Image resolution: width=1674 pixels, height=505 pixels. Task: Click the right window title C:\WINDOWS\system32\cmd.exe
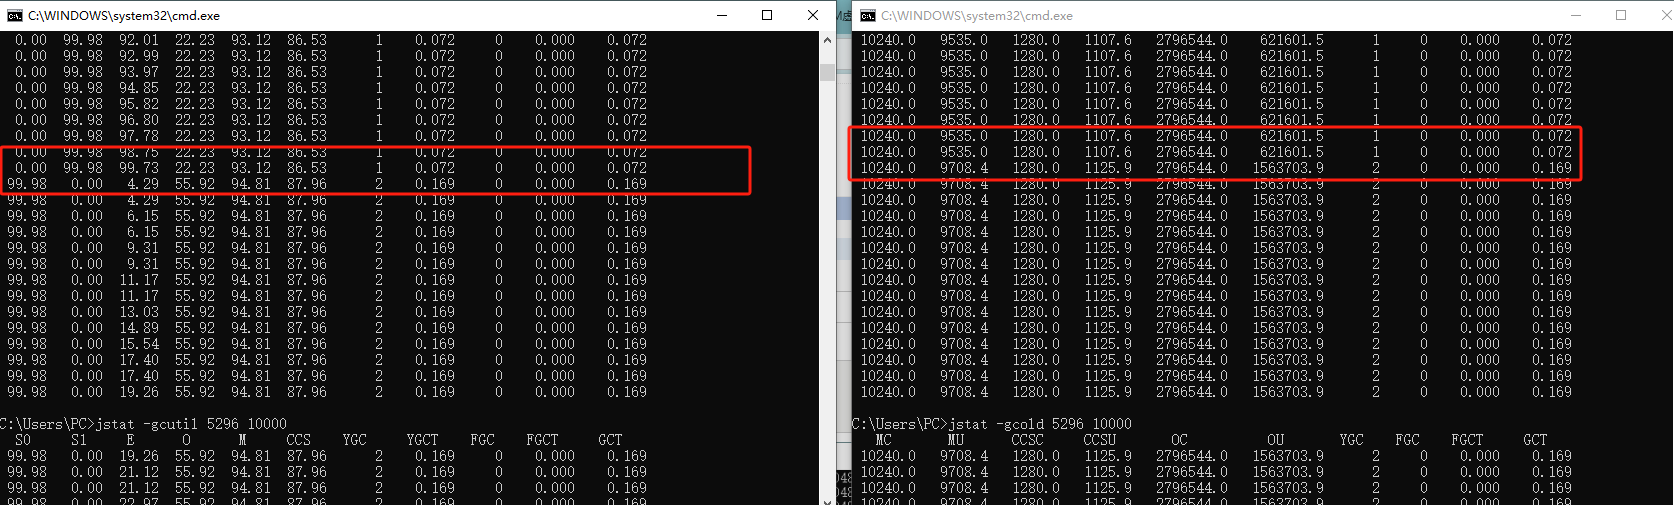click(977, 15)
